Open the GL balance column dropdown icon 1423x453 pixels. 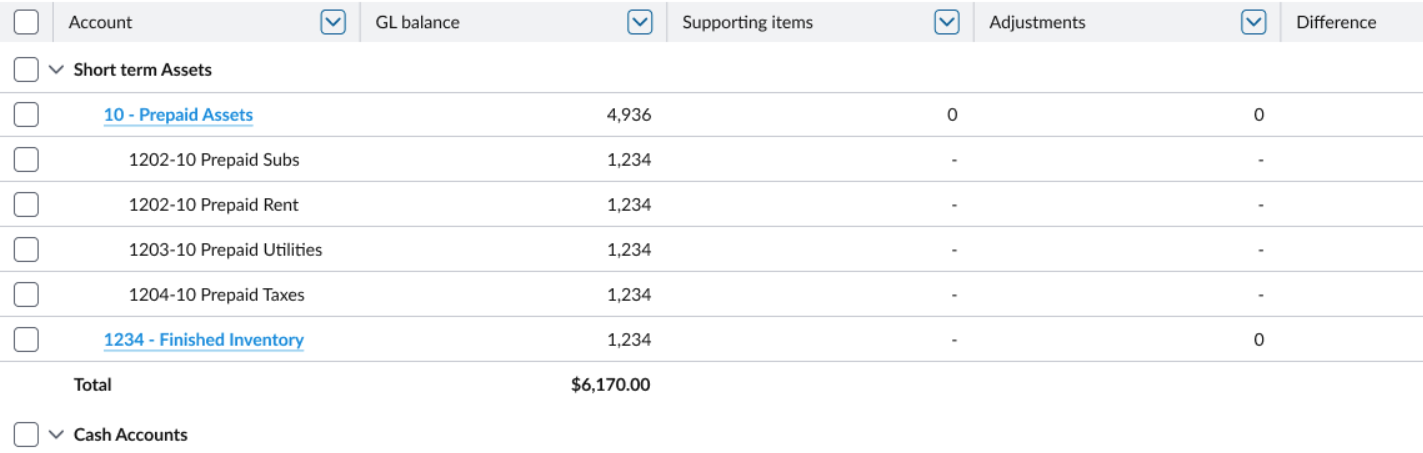click(640, 22)
